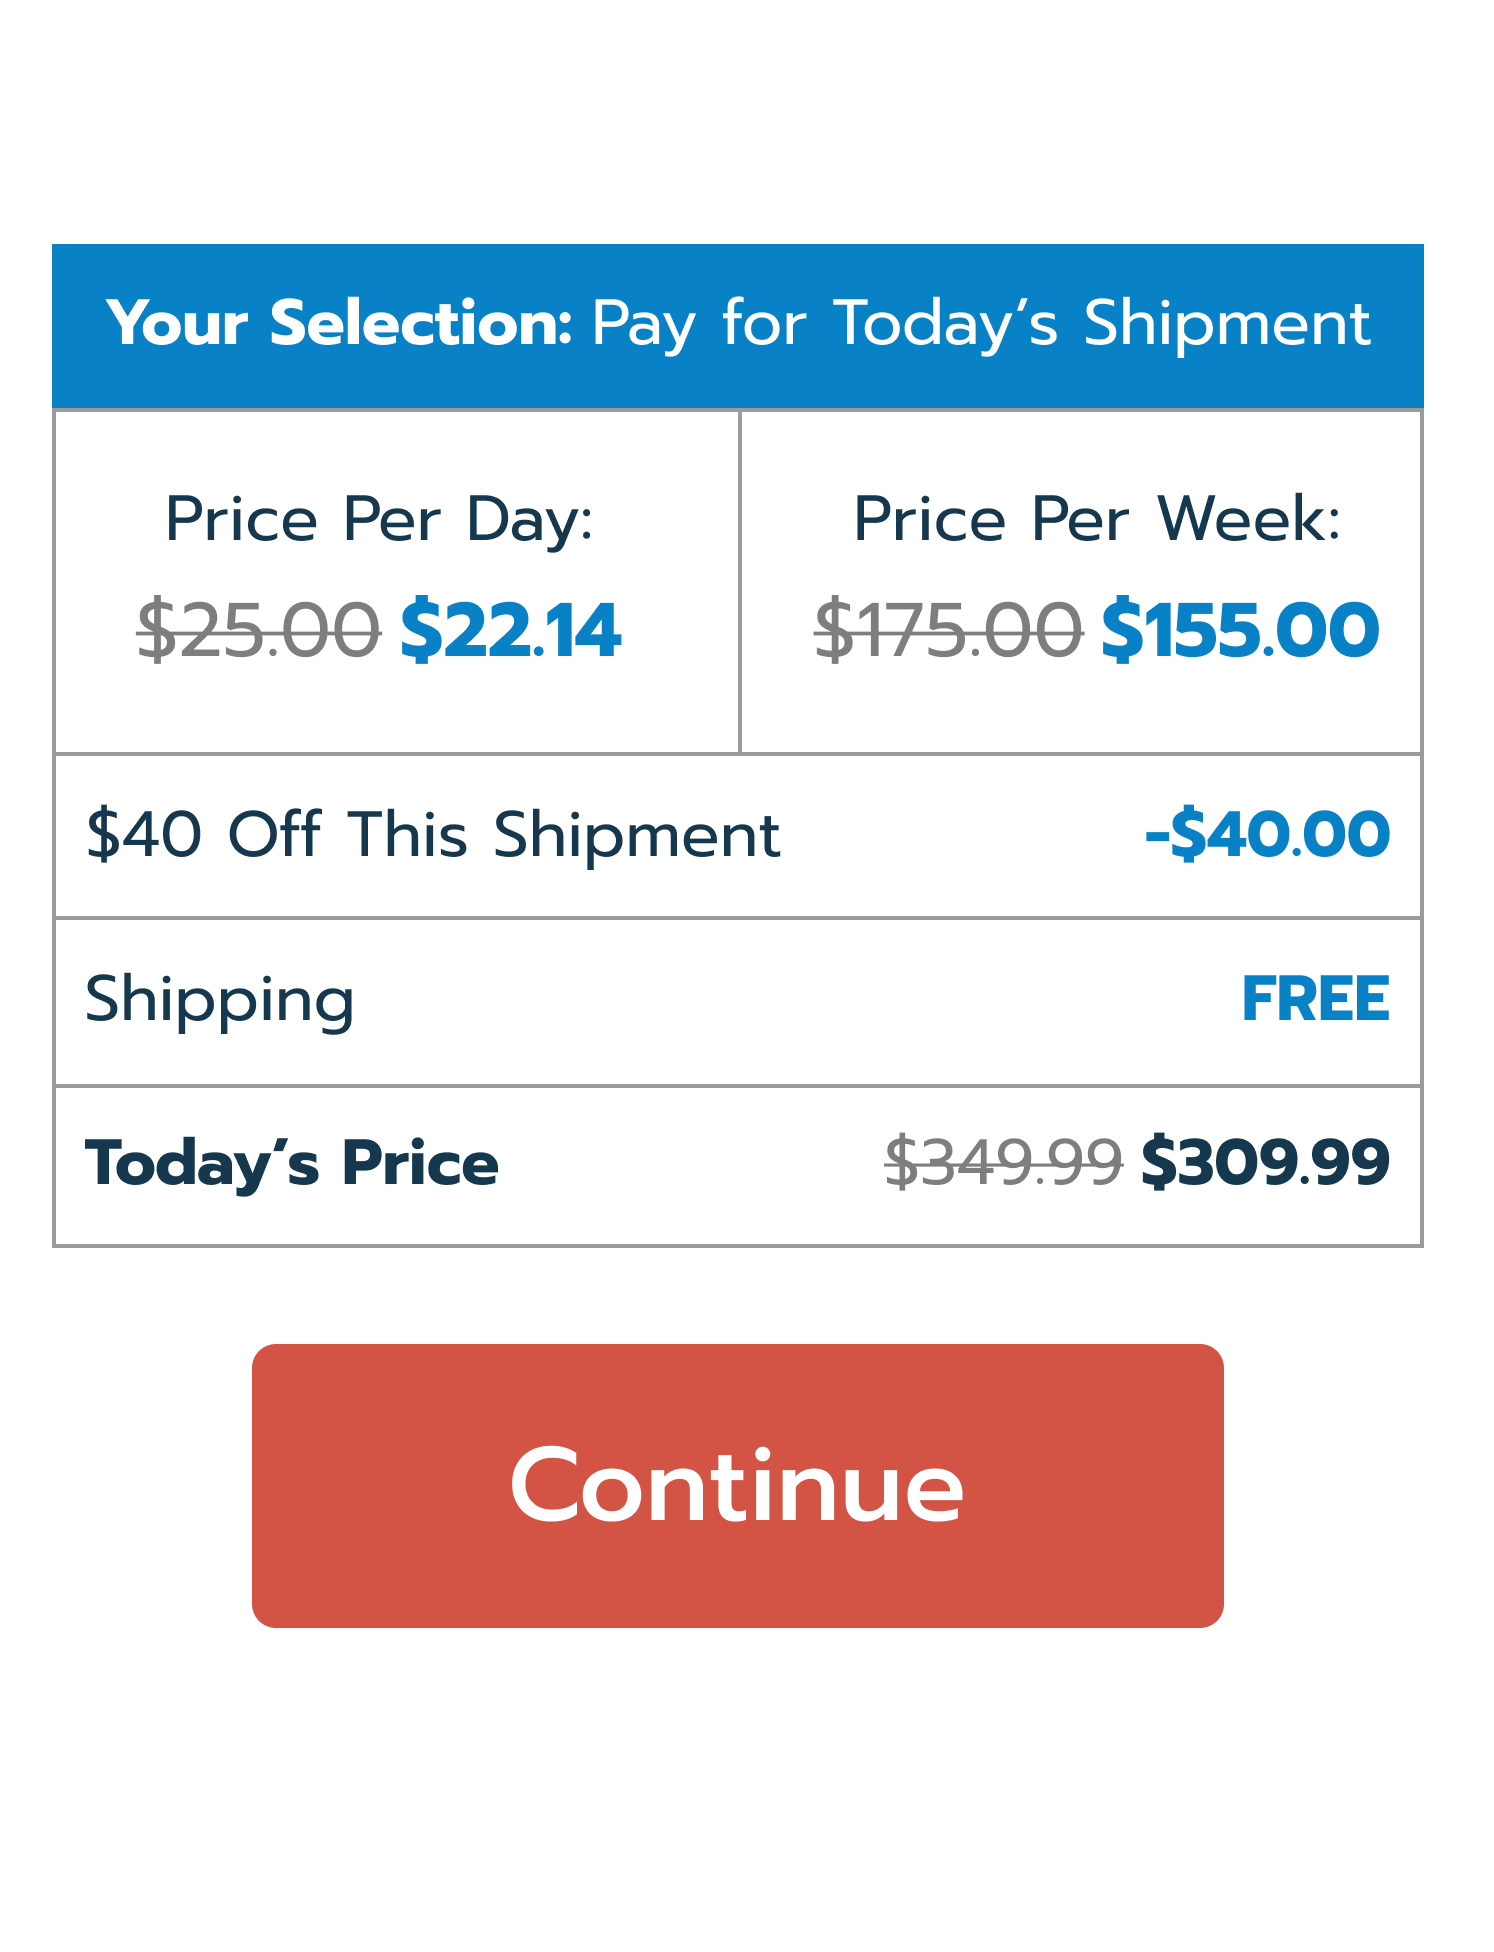The width and height of the screenshot is (1494, 1952).
Task: Click the crossed-out $25.00 daily price
Action: pyautogui.click(x=258, y=631)
